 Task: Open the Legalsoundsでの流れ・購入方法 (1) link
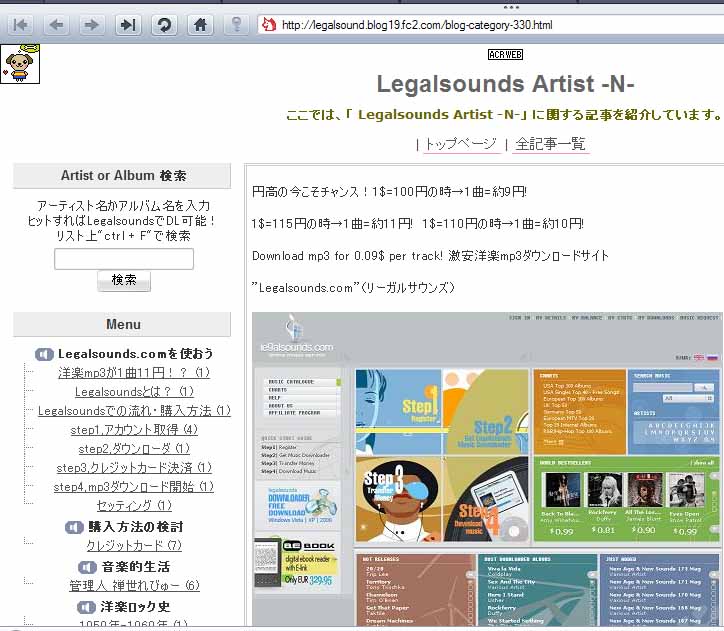134,411
